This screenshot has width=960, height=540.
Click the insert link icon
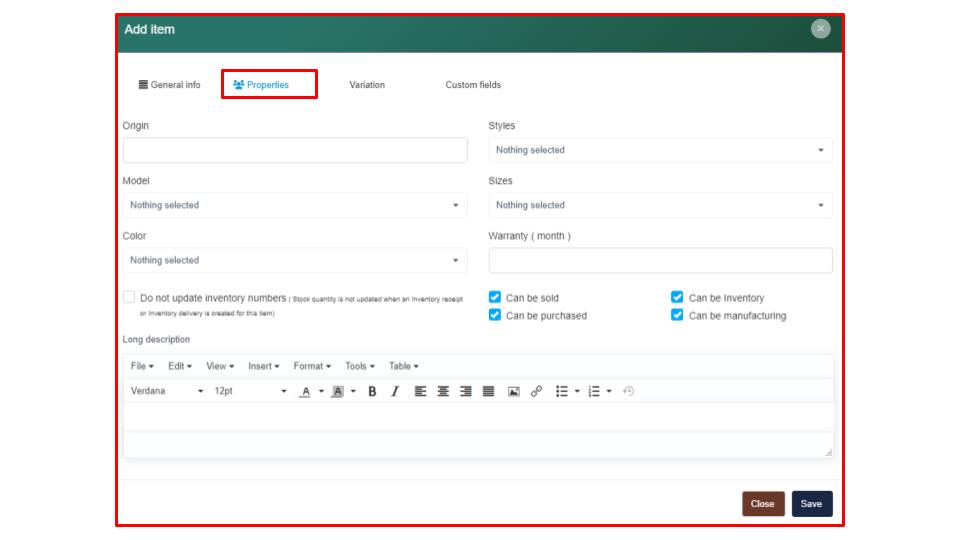(x=536, y=392)
